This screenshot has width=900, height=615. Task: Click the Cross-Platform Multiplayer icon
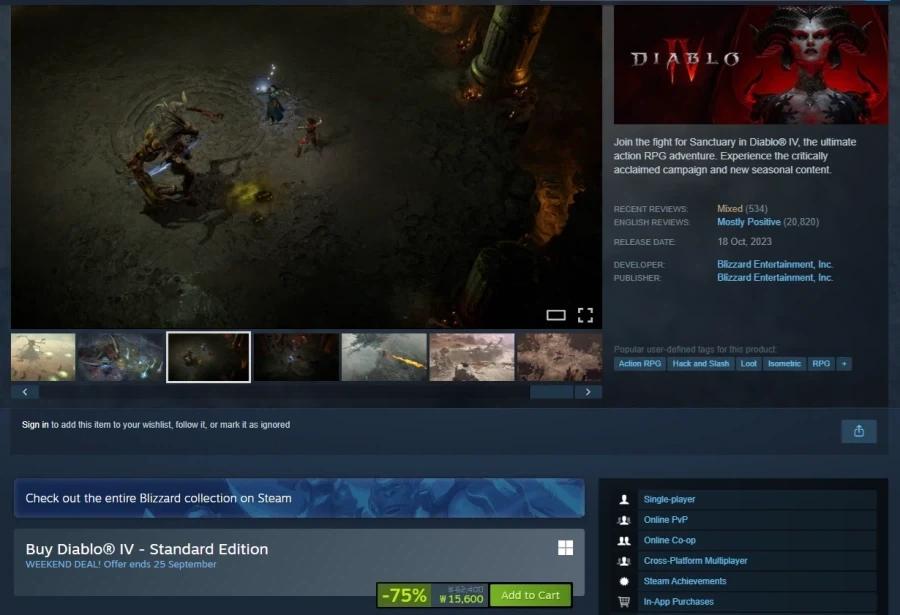coord(624,561)
